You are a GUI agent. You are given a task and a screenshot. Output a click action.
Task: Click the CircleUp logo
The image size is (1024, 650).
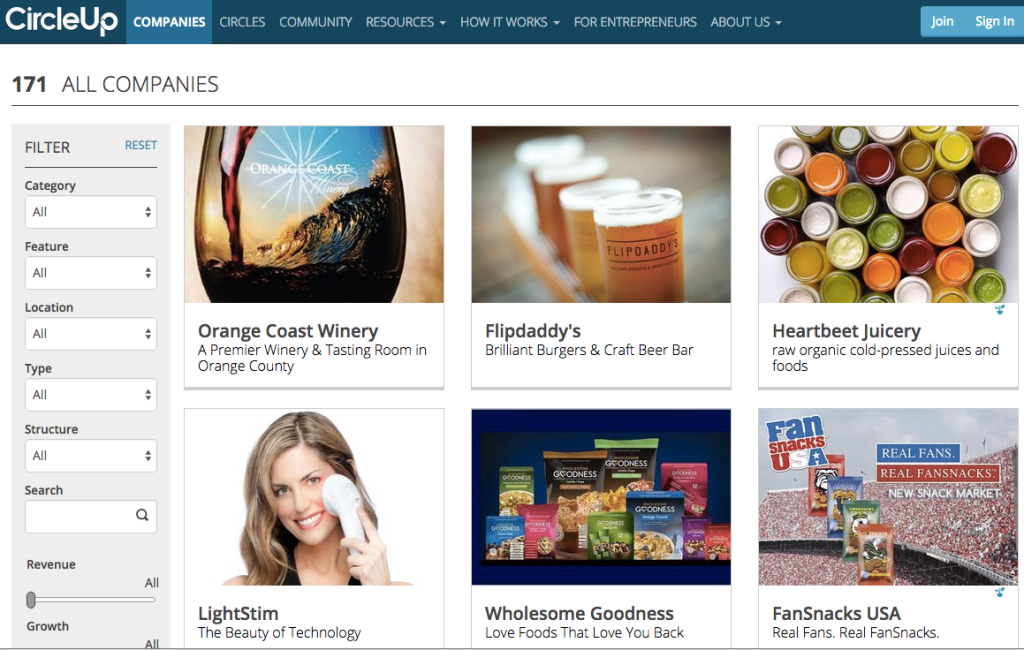(61, 20)
